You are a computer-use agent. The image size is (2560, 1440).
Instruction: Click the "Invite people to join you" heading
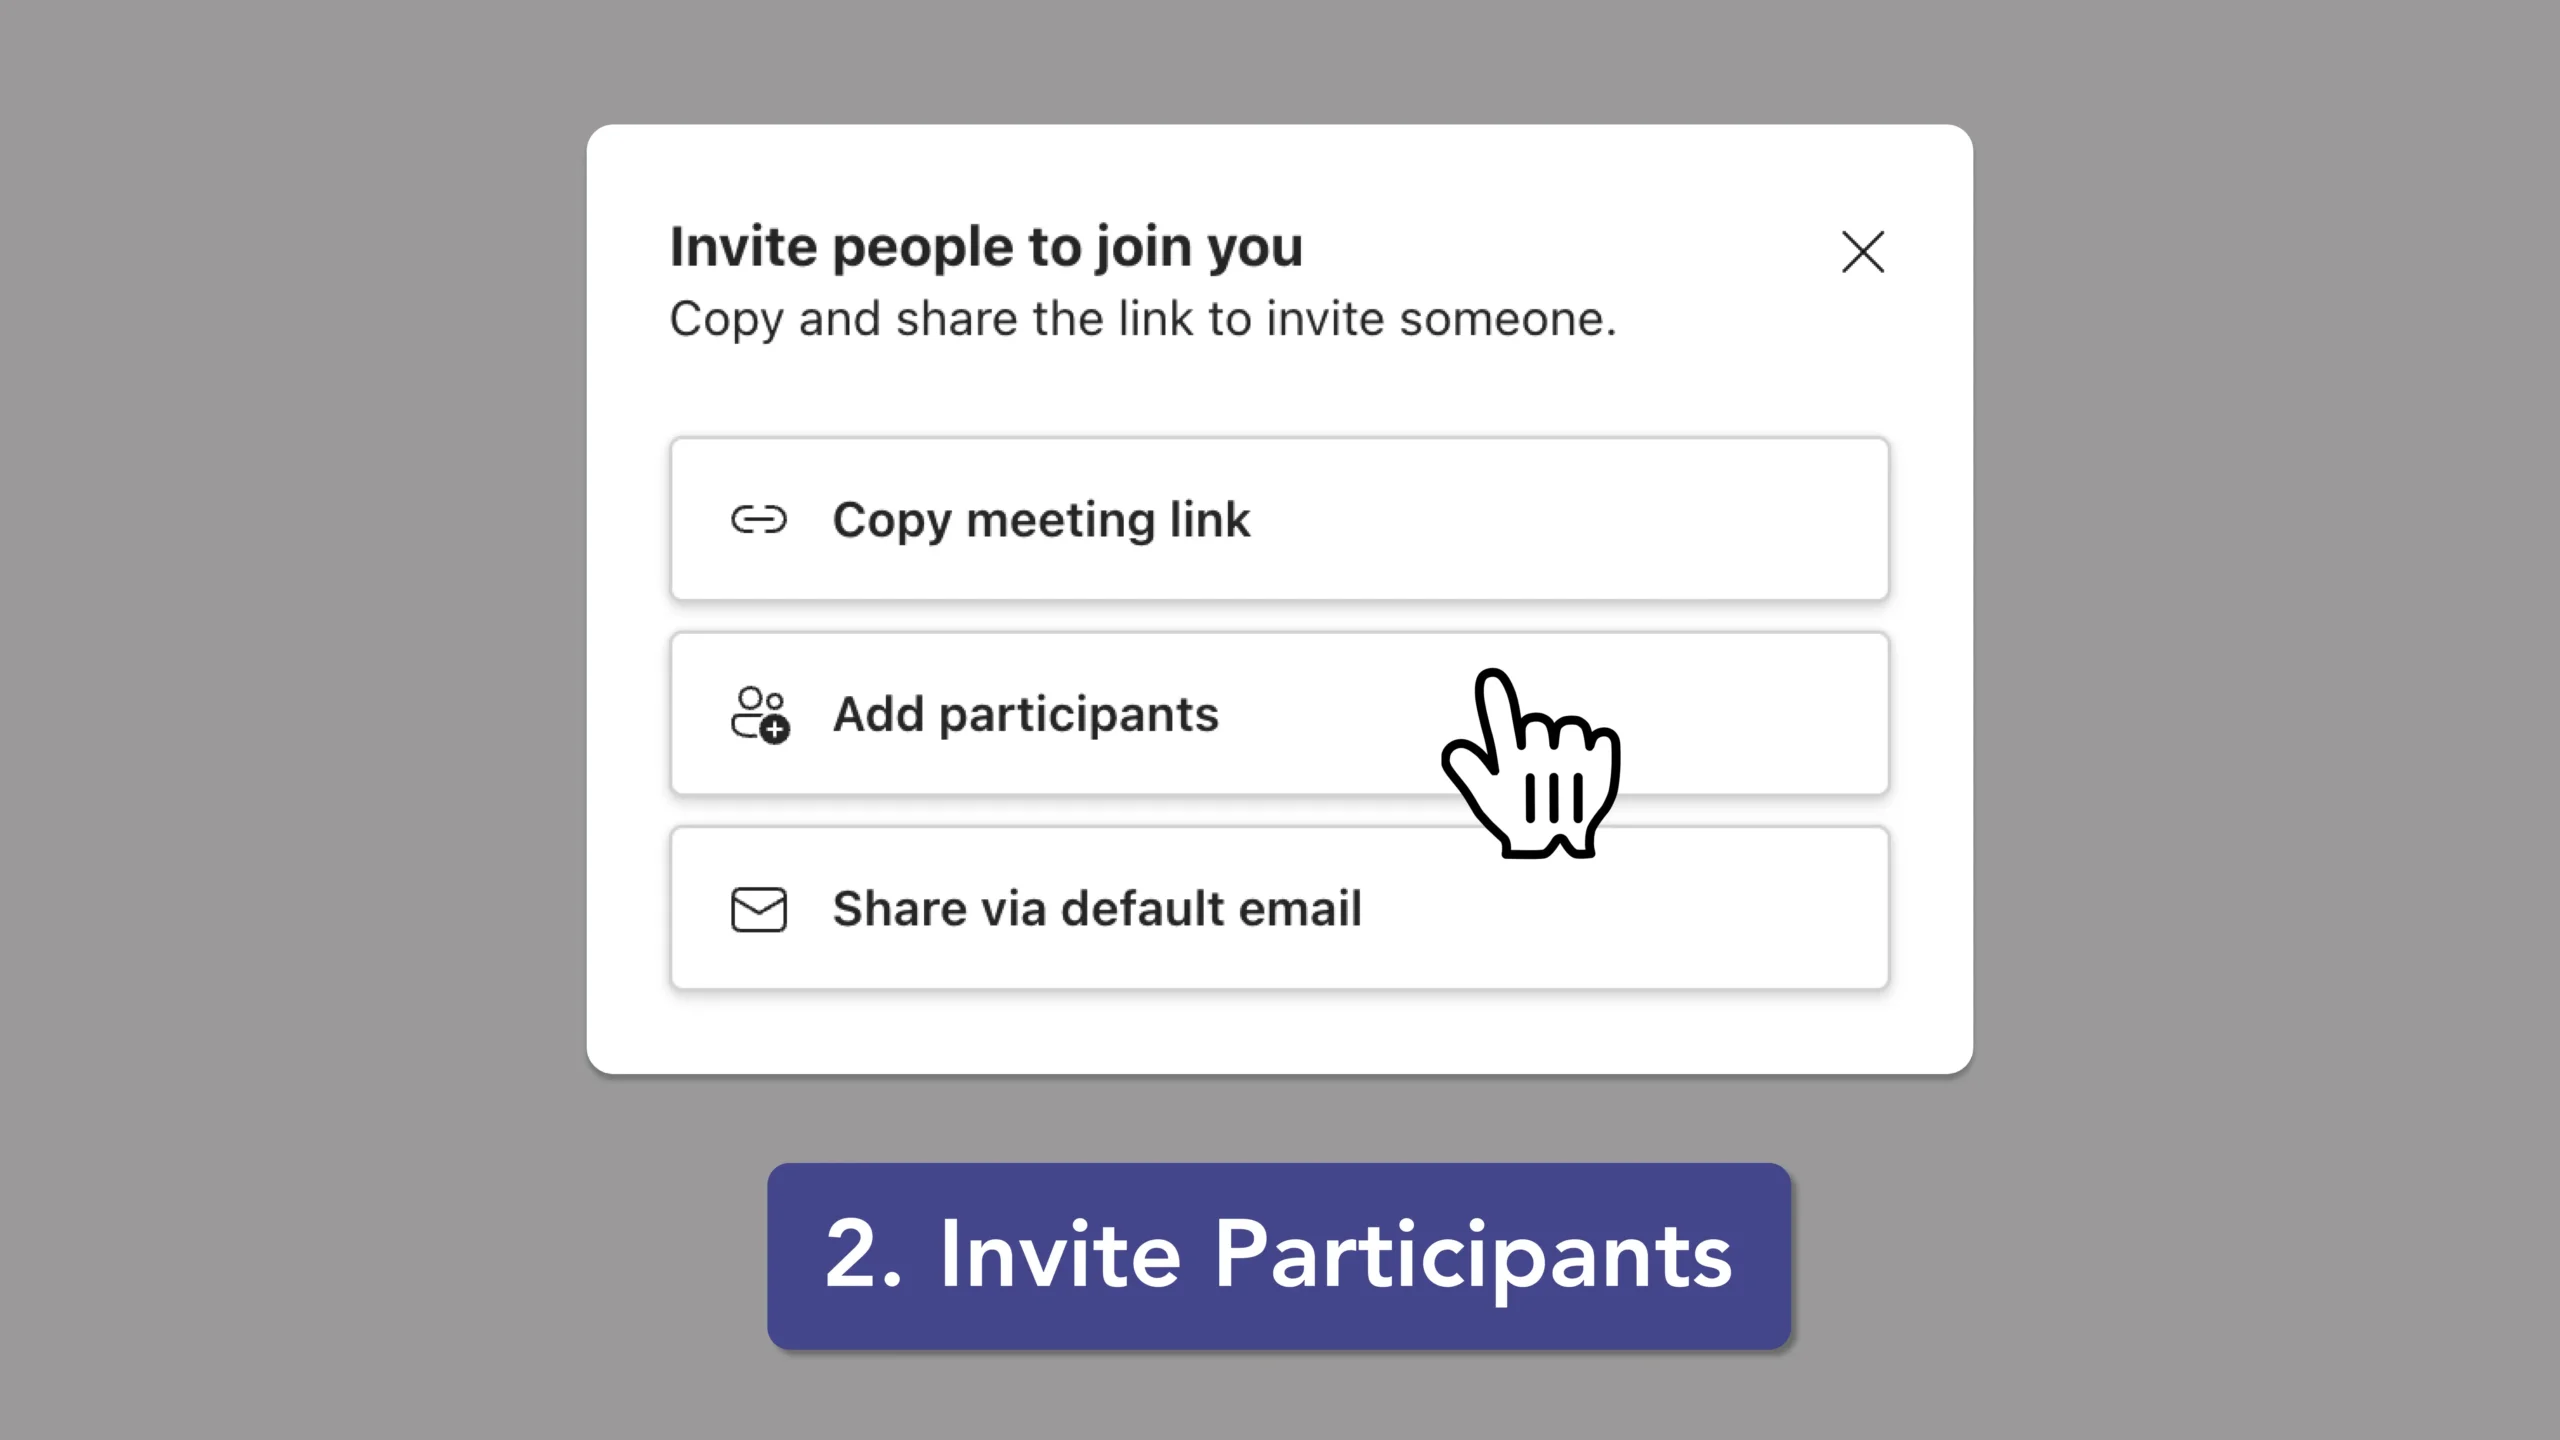[x=986, y=247]
